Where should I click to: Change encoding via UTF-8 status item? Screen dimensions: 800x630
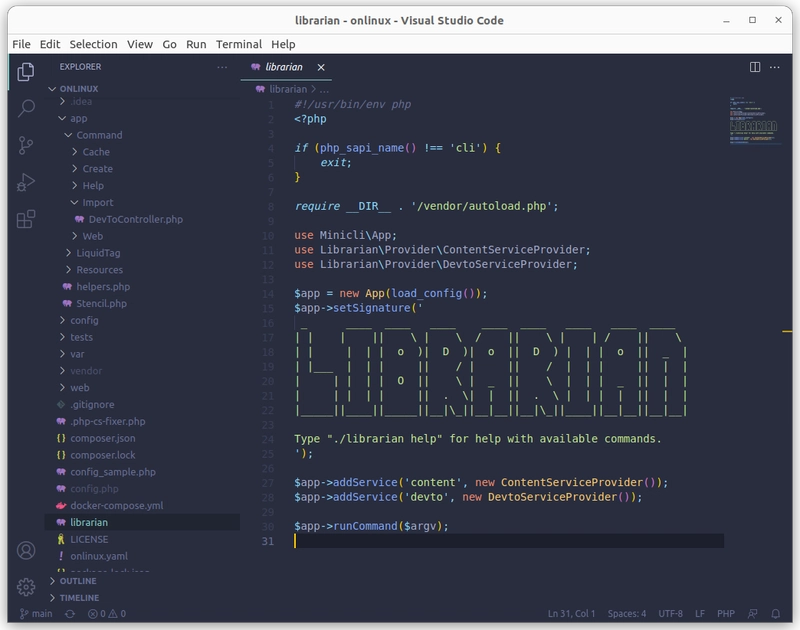[x=670, y=614]
